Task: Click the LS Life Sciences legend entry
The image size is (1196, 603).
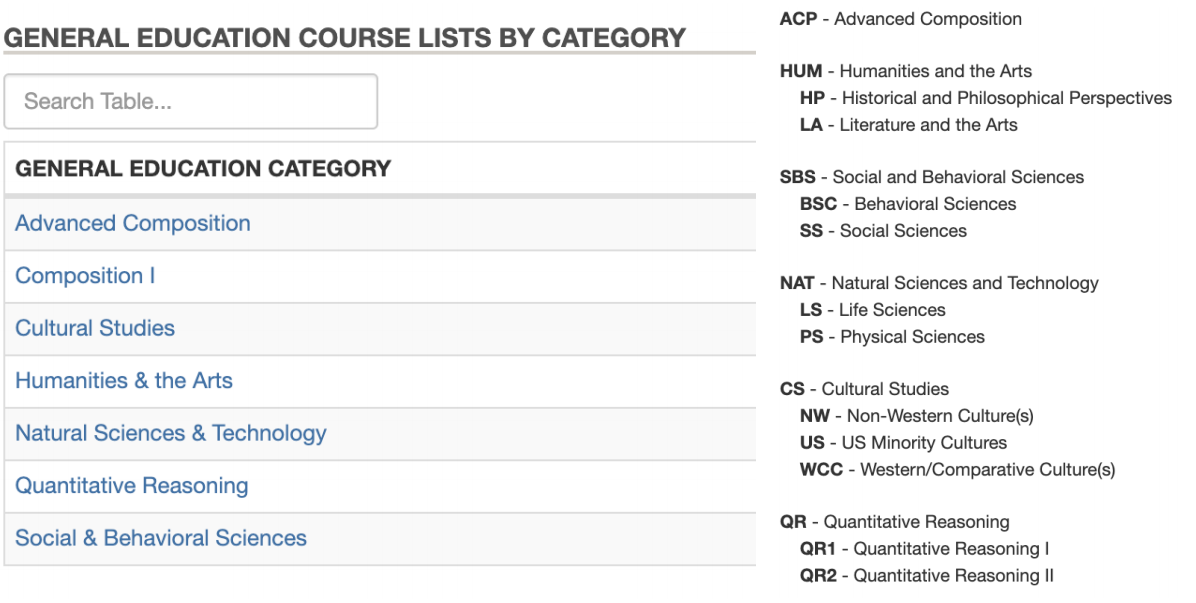Action: point(872,310)
